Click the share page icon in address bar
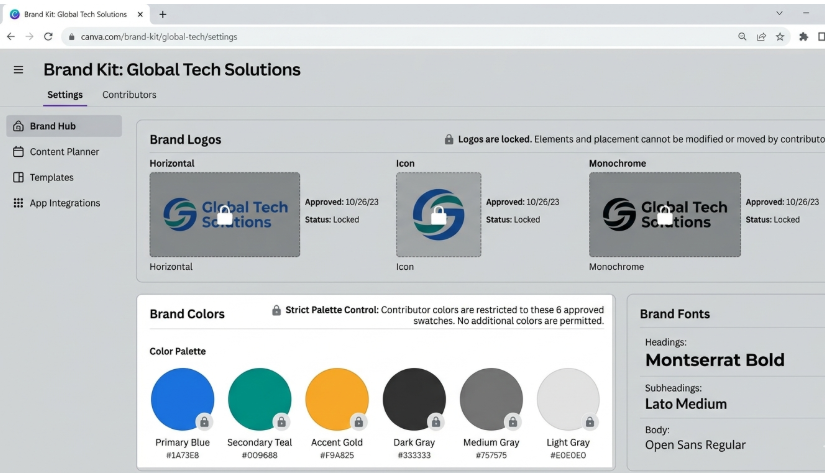 761,36
